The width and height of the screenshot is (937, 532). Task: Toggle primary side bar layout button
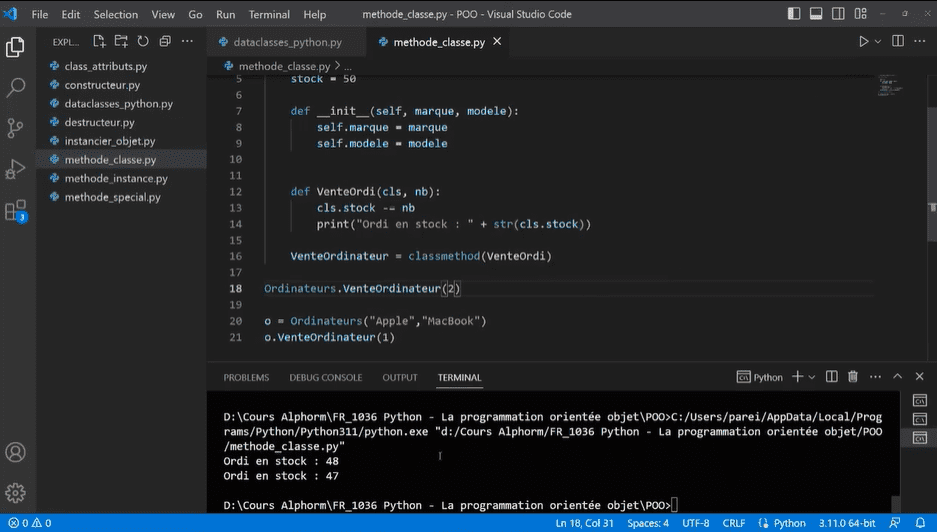(x=794, y=14)
